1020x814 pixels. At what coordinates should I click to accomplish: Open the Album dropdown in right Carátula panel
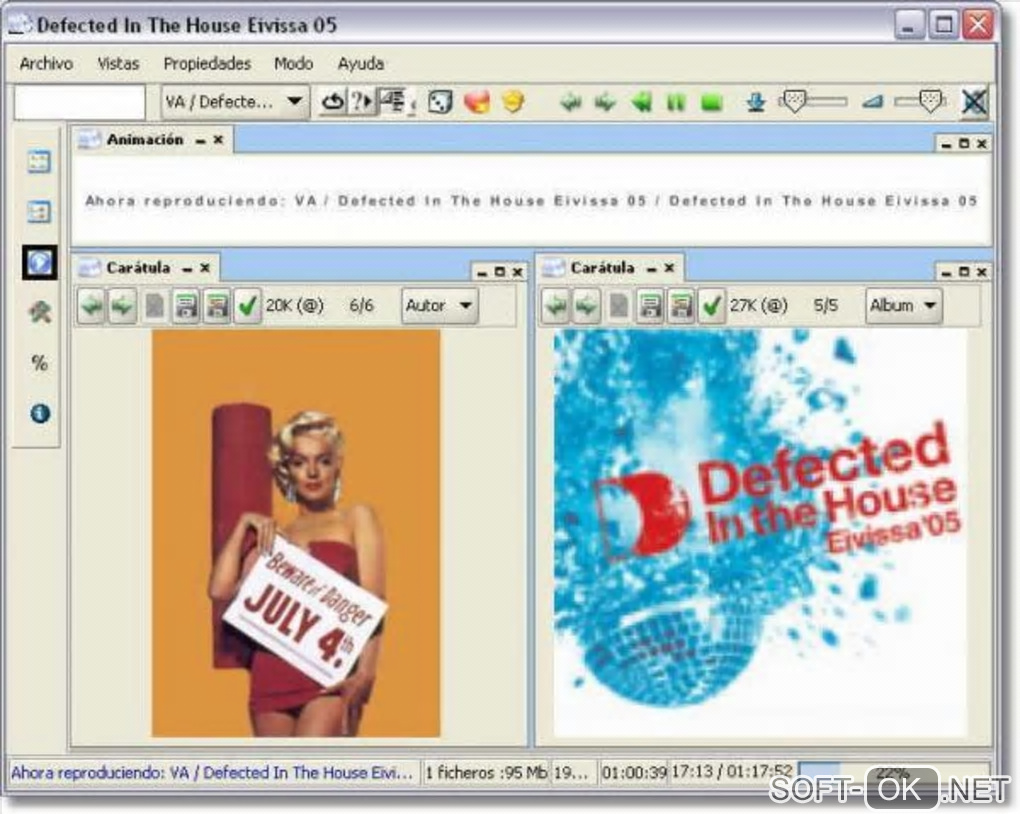coord(904,305)
